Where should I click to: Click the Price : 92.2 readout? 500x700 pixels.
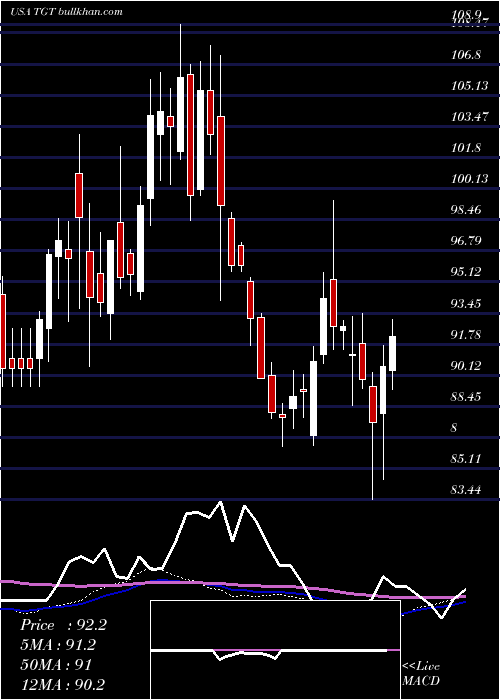pos(63,625)
